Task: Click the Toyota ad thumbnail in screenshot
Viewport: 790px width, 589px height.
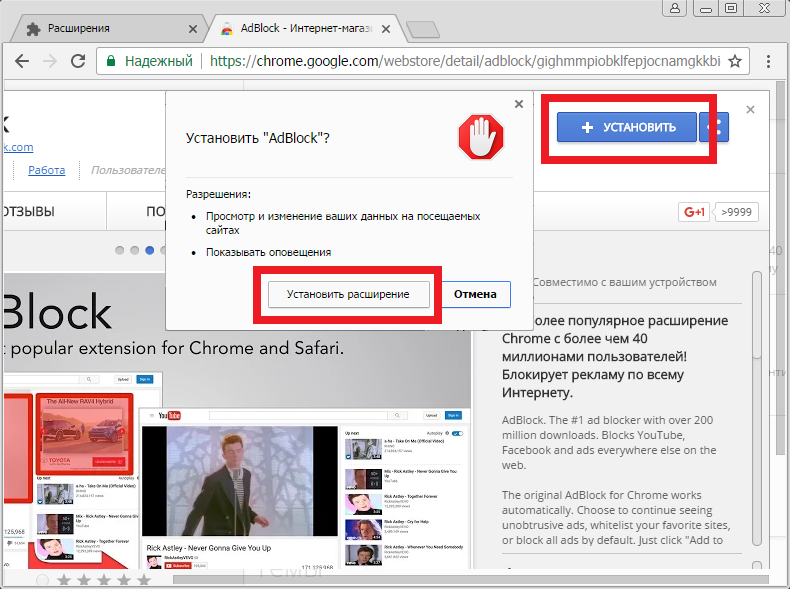Action: pos(85,433)
